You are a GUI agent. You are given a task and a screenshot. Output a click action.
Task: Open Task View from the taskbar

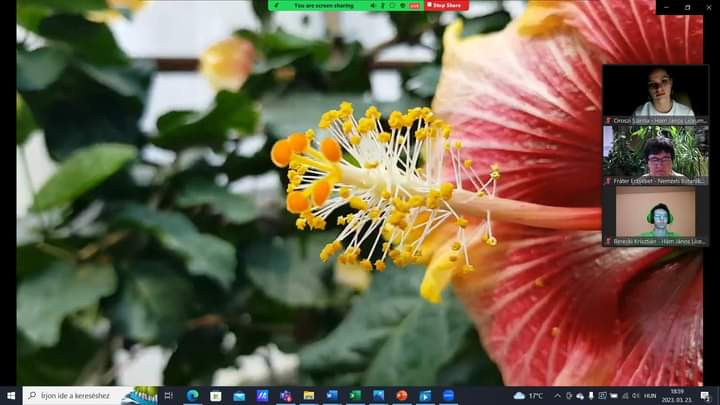pyautogui.click(x=168, y=396)
